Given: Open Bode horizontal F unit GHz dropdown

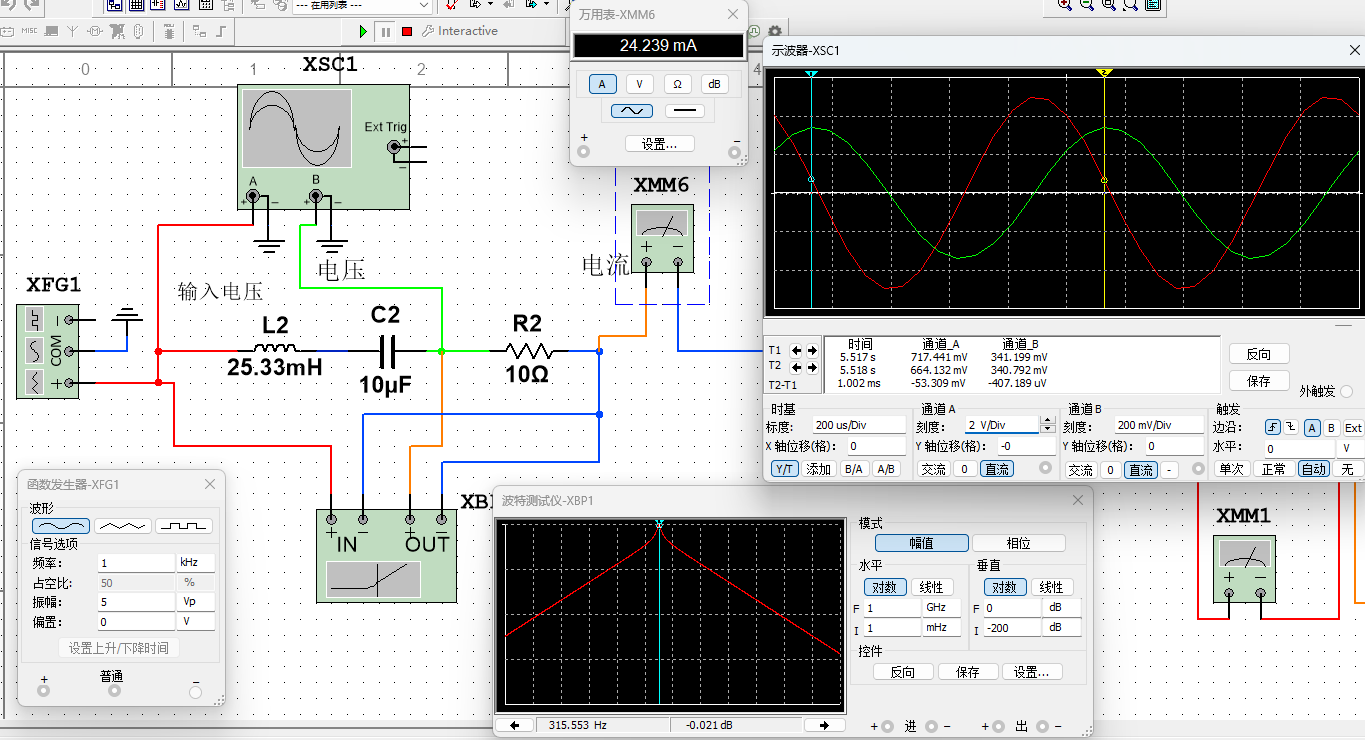Looking at the screenshot, I should click(x=941, y=608).
